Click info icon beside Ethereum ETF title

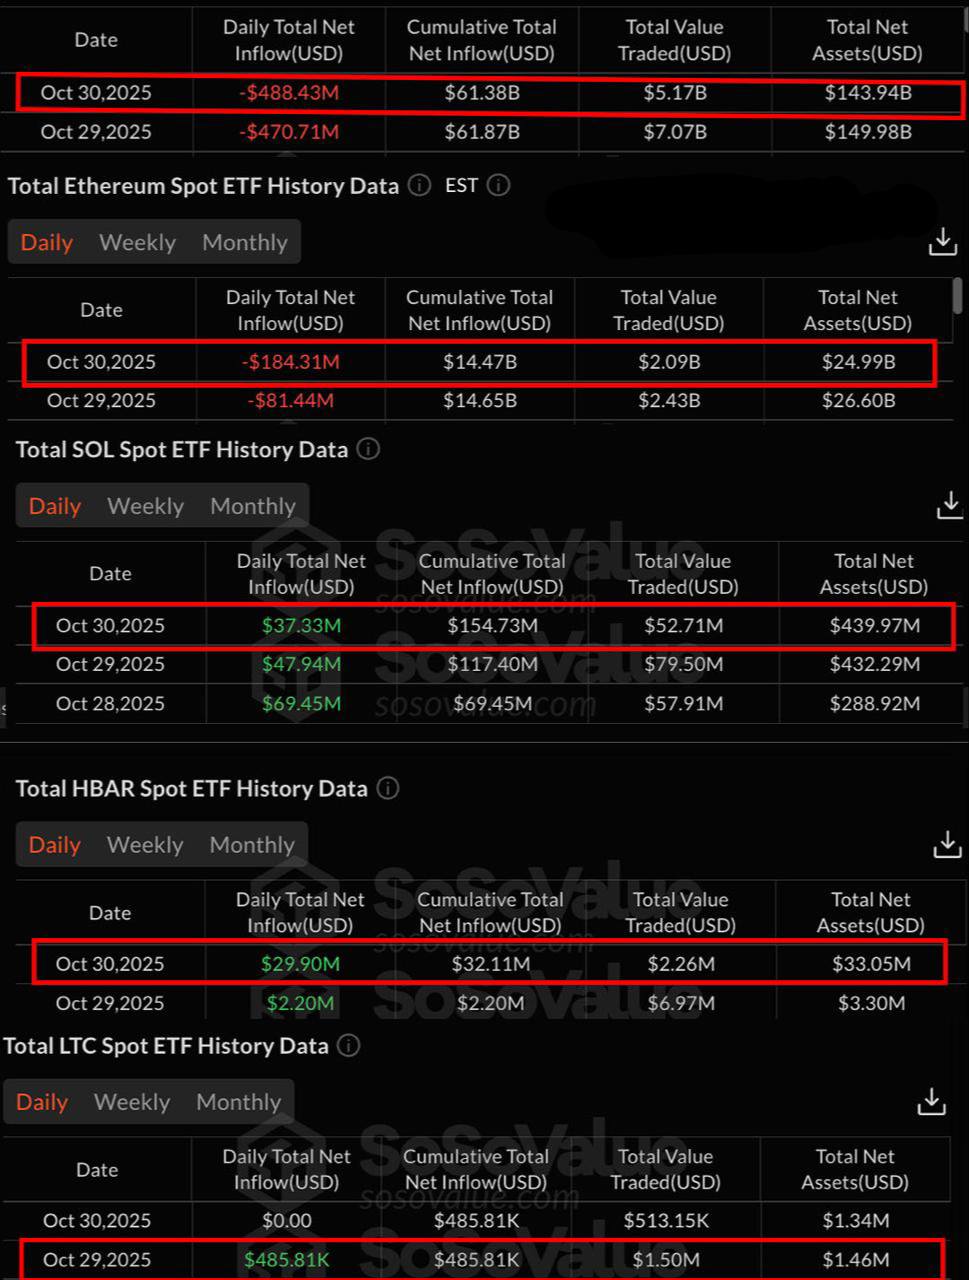(420, 185)
